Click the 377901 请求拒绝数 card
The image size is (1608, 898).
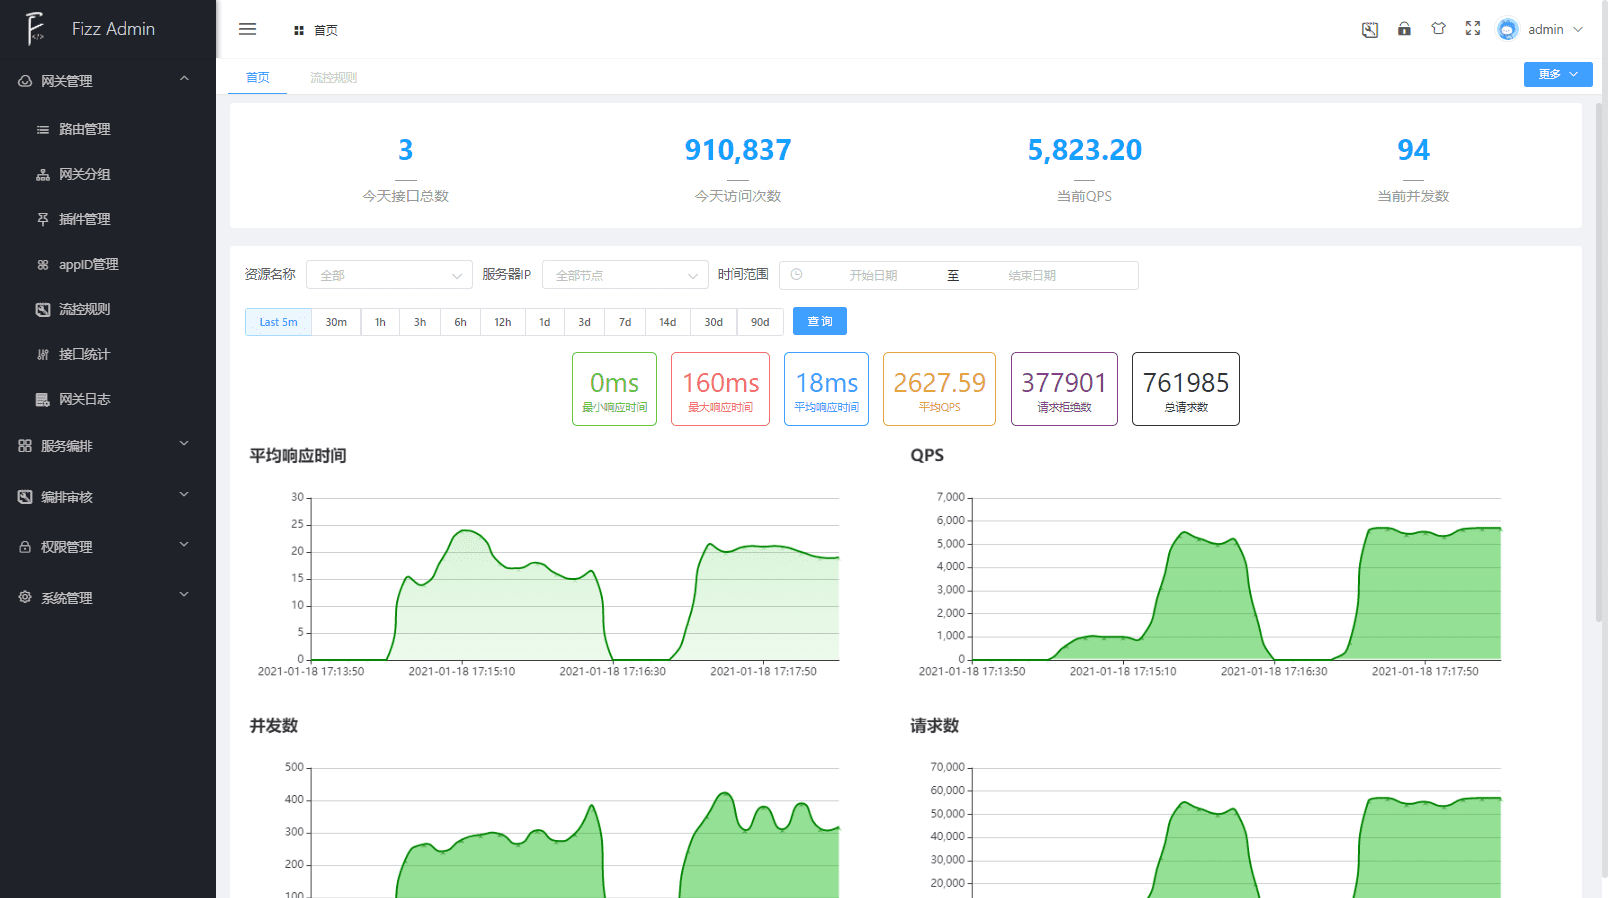pyautogui.click(x=1064, y=389)
